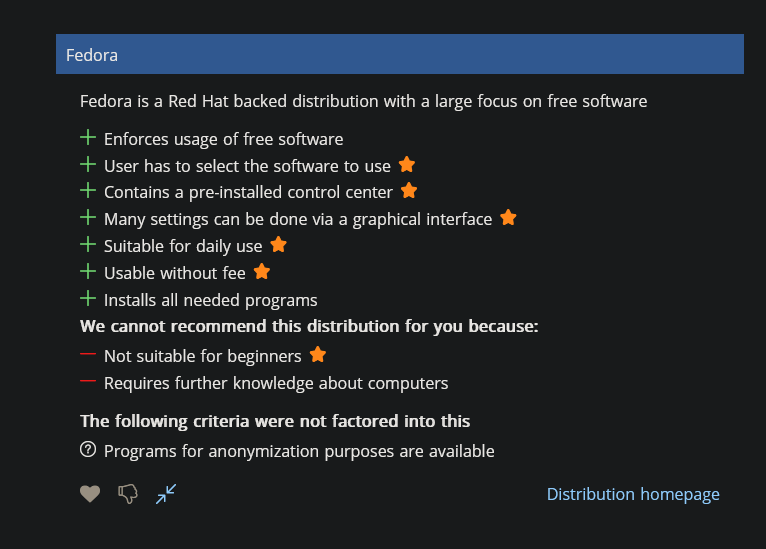This screenshot has width=766, height=549.
Task: Click the heart like icon
Action: (x=90, y=493)
